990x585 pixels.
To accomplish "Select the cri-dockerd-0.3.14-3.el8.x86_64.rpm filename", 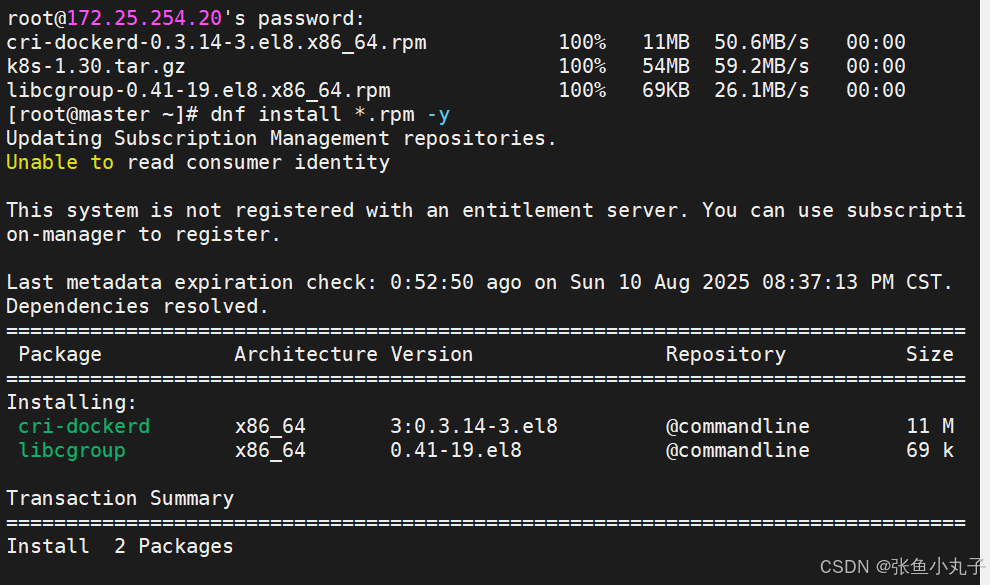I will point(217,42).
